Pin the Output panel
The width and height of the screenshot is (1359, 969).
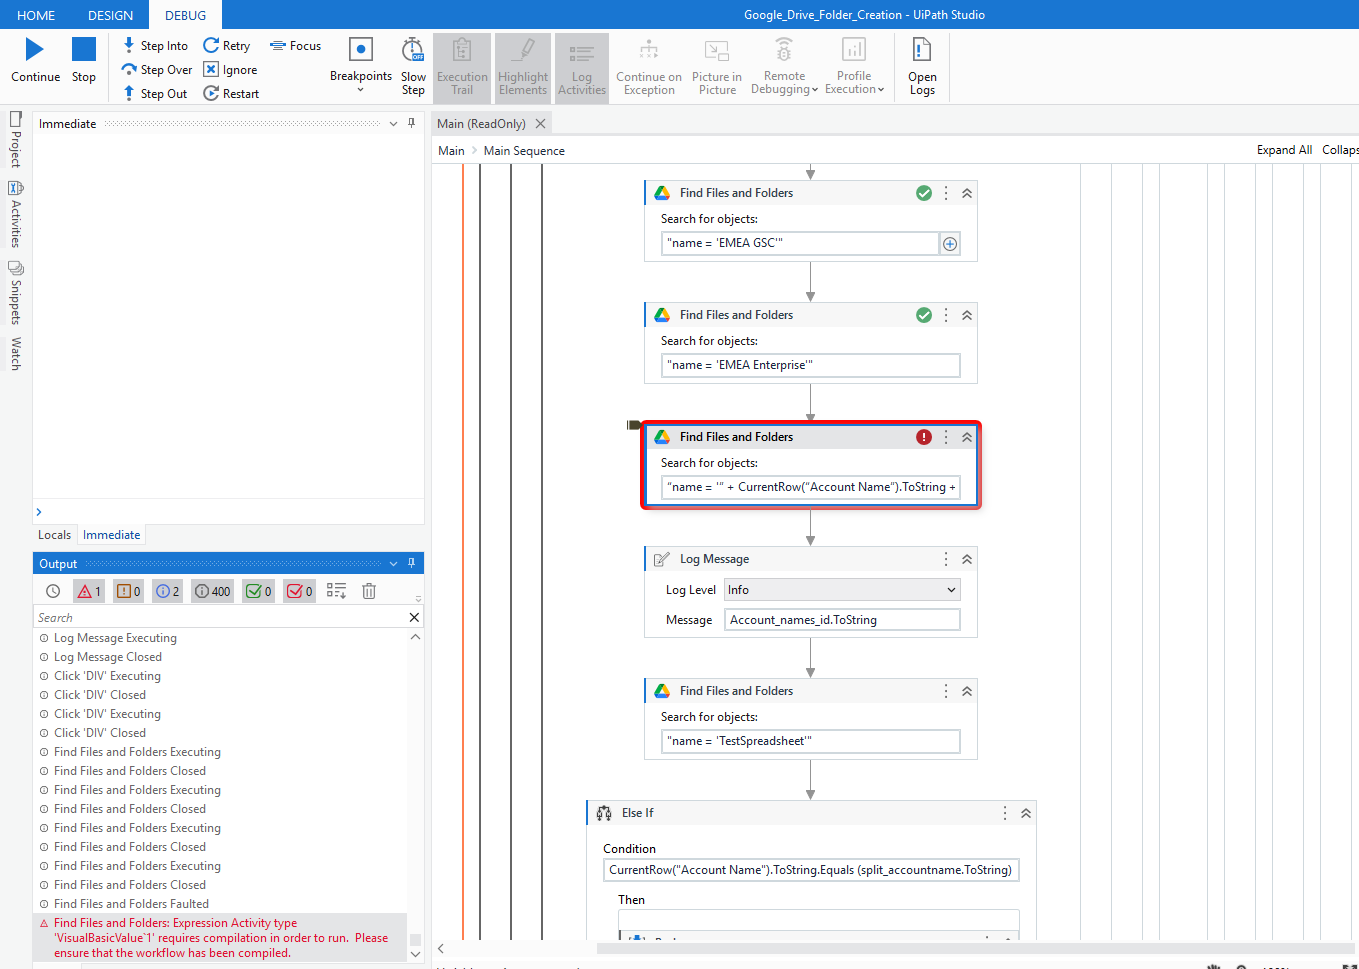coord(411,563)
